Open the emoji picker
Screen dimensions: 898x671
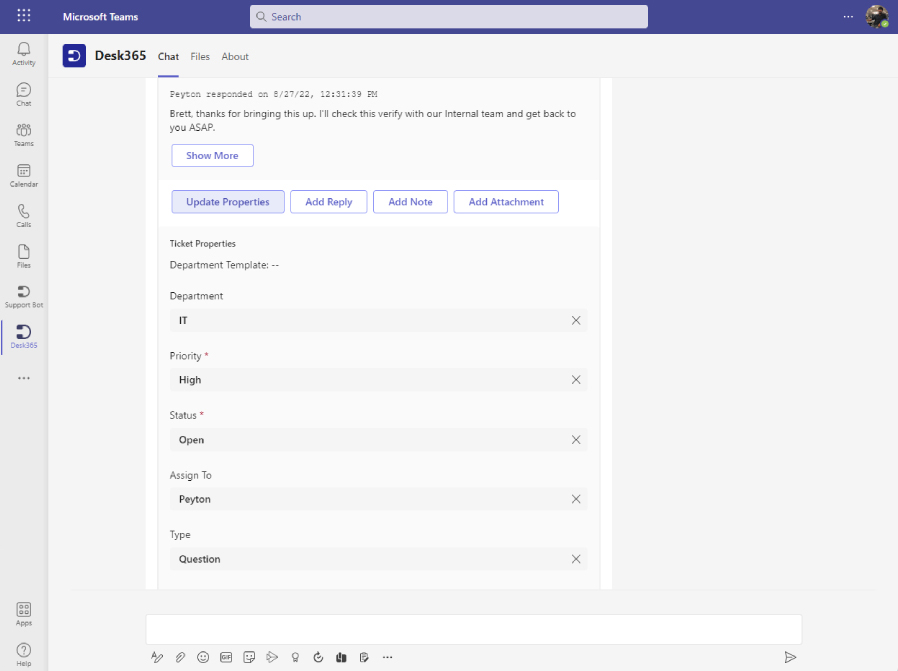[203, 657]
